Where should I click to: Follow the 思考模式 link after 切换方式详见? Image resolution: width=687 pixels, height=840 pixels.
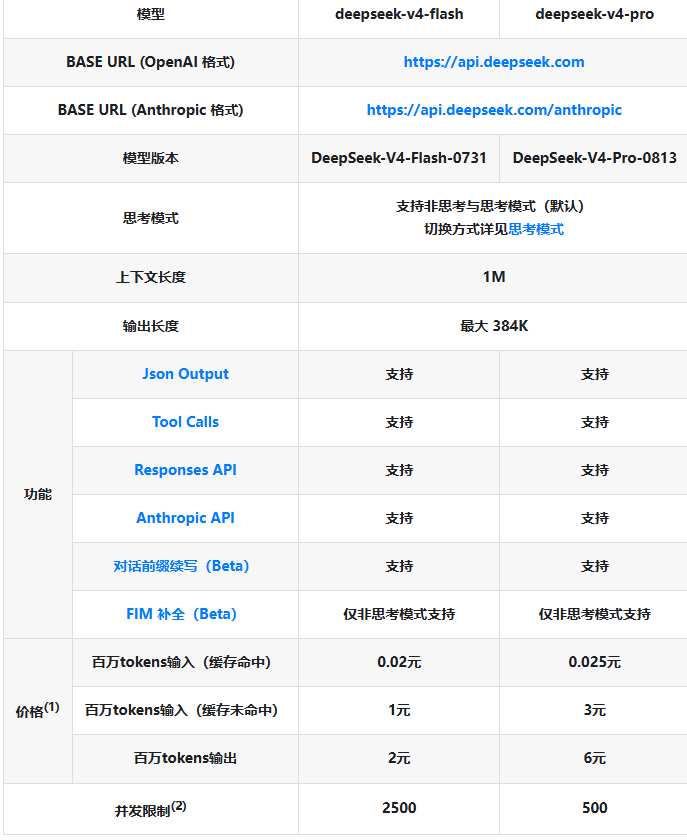tap(536, 229)
